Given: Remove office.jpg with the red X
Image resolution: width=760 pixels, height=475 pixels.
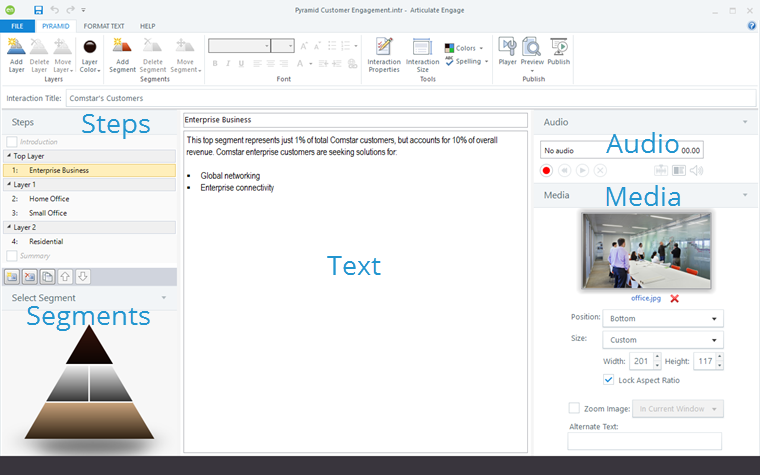Looking at the screenshot, I should point(675,298).
